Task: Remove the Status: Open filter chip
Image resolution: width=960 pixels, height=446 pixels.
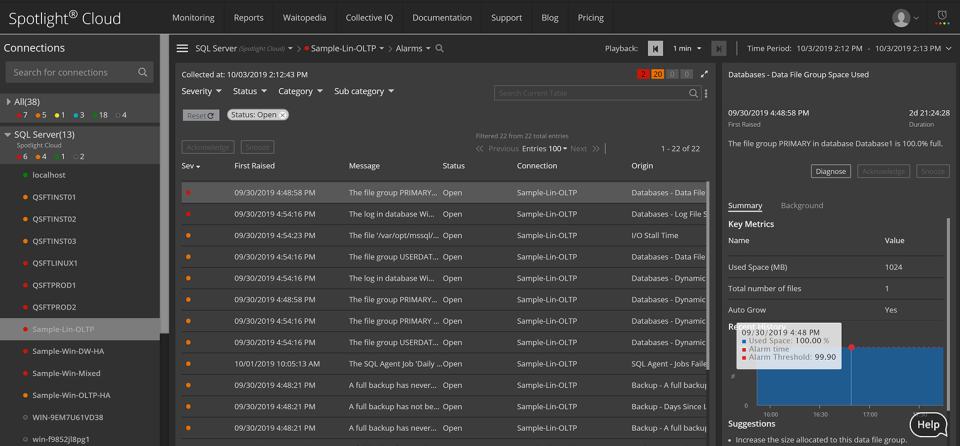Action: (x=283, y=115)
